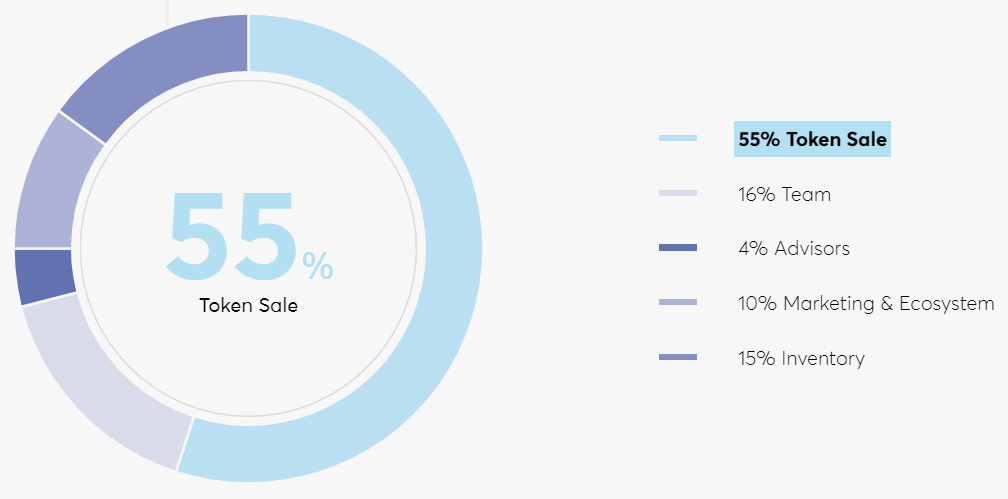Select the Advisors legend color swatch
The image size is (1008, 499).
tap(678, 248)
